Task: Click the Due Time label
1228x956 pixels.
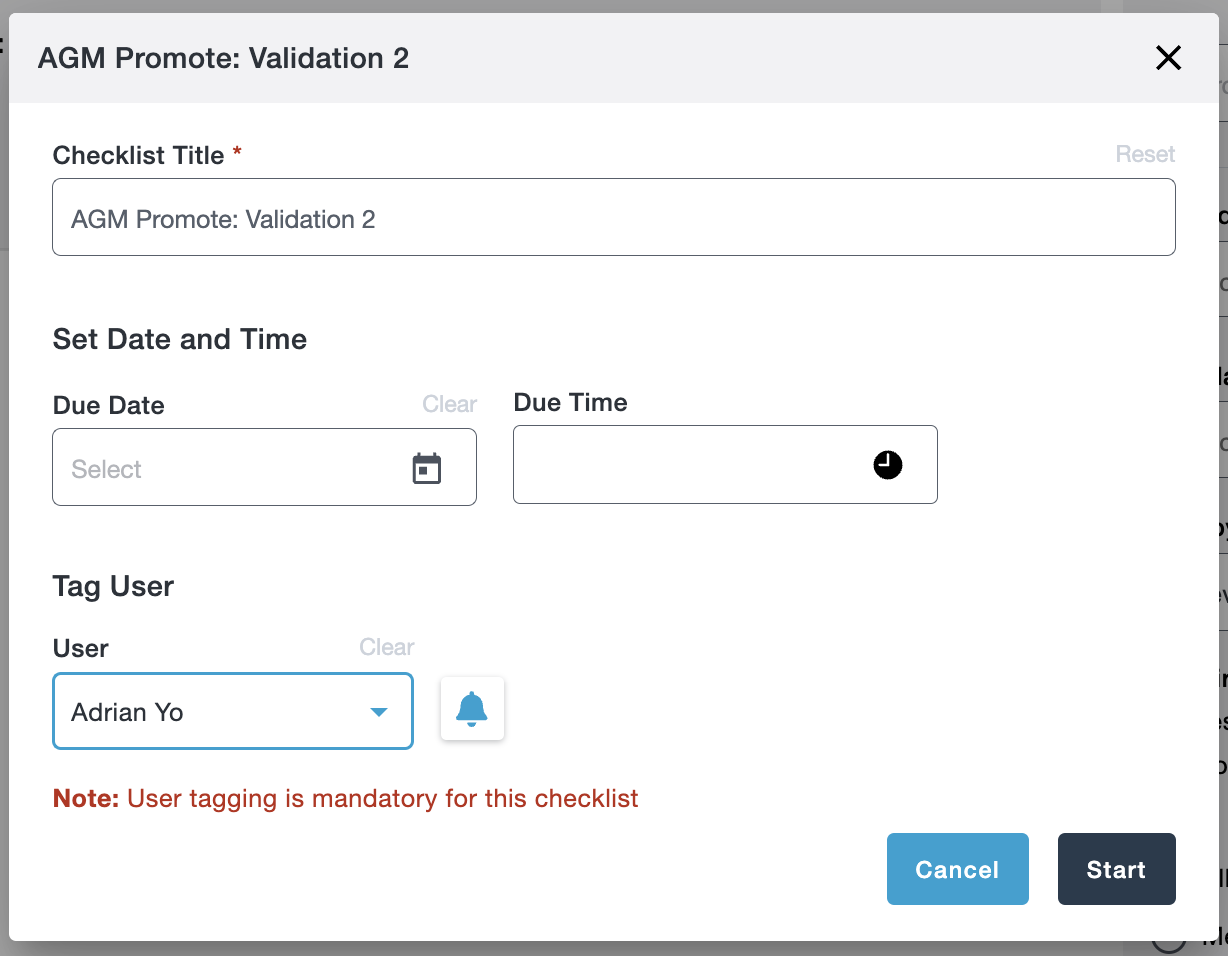Action: tap(570, 403)
